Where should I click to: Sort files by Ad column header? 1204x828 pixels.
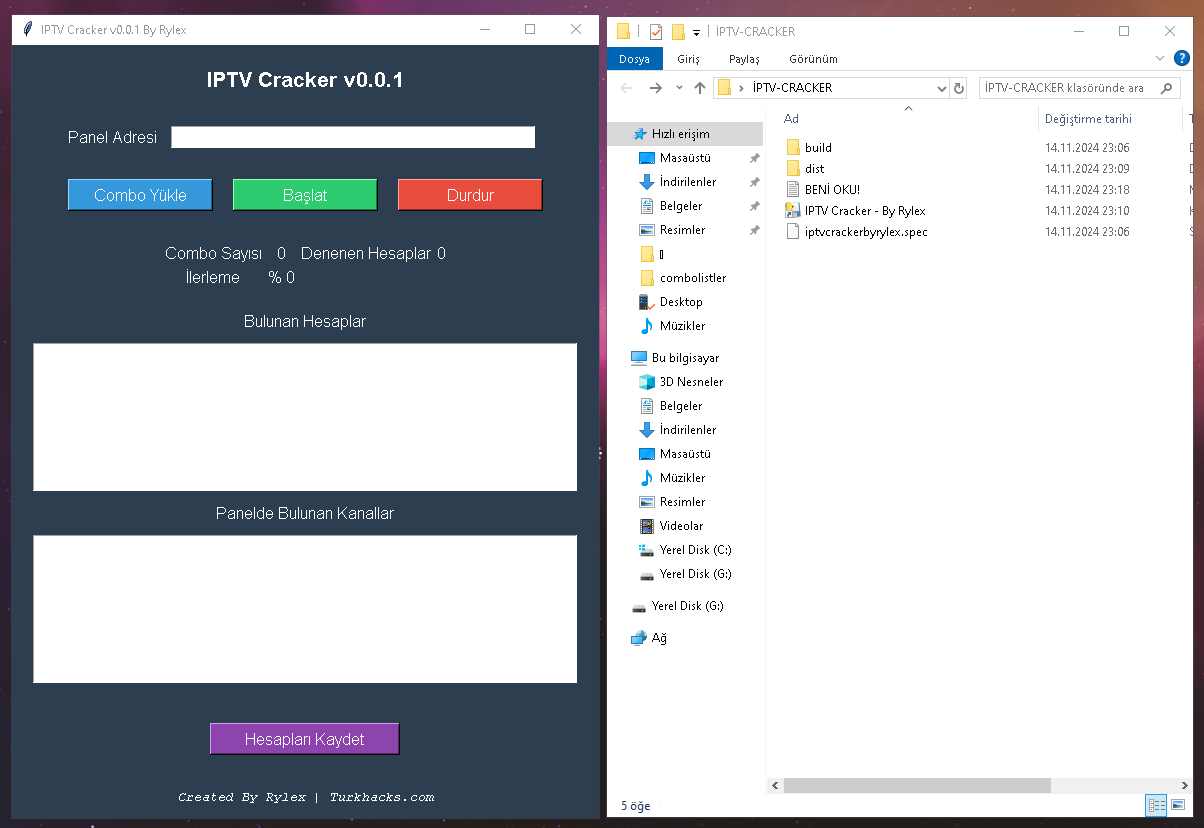pos(791,119)
